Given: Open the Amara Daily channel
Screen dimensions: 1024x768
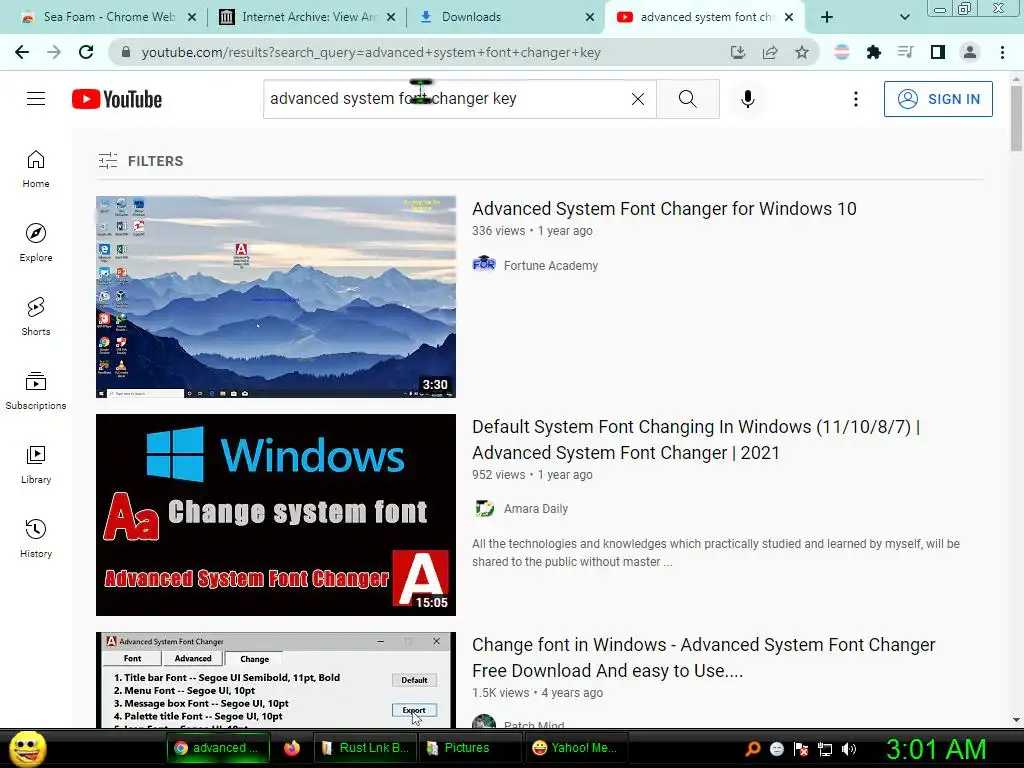Looking at the screenshot, I should click(536, 509).
